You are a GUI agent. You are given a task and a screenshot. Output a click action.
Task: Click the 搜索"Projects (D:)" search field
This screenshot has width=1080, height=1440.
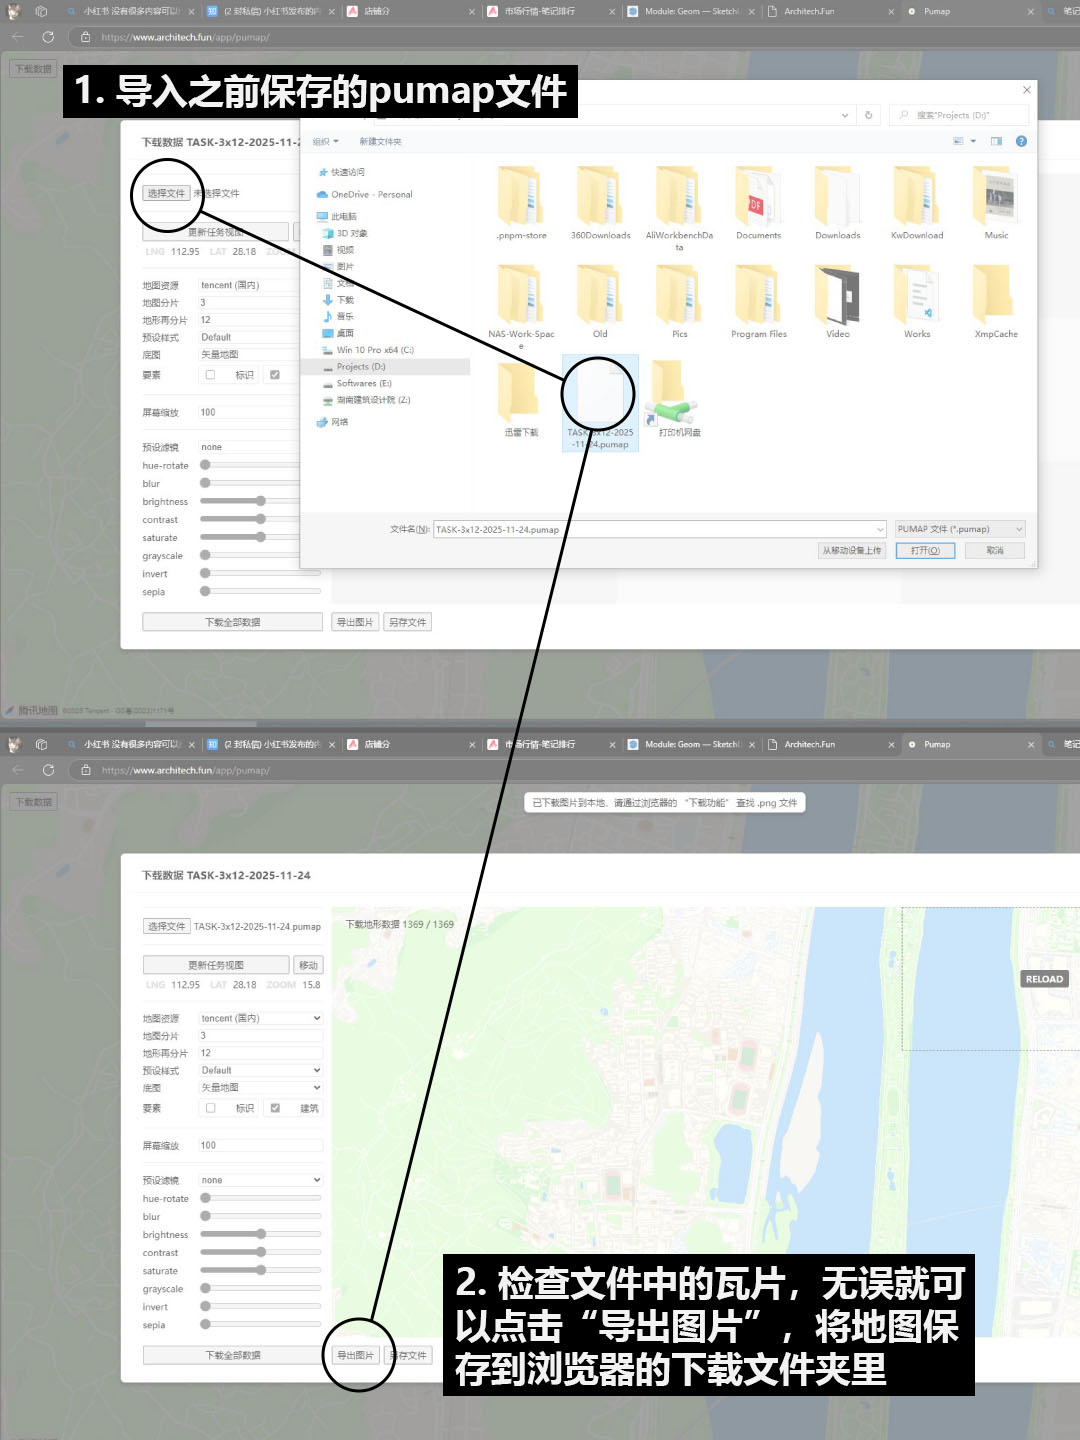pos(960,115)
